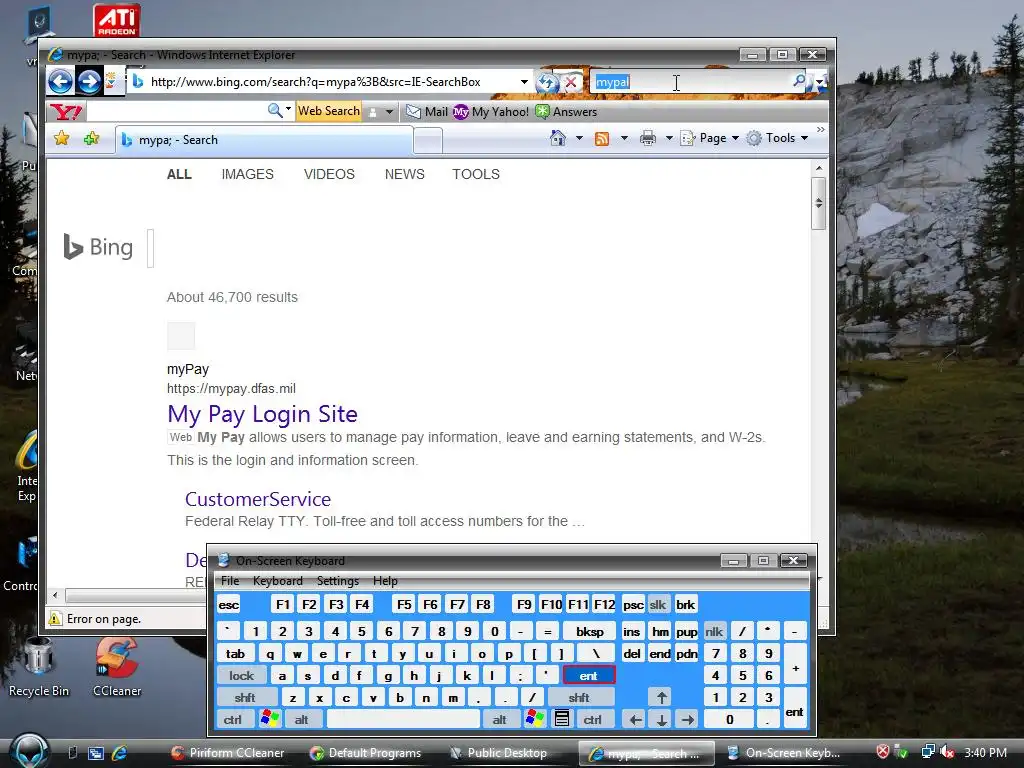Toggle the left ctrl key

point(232,719)
